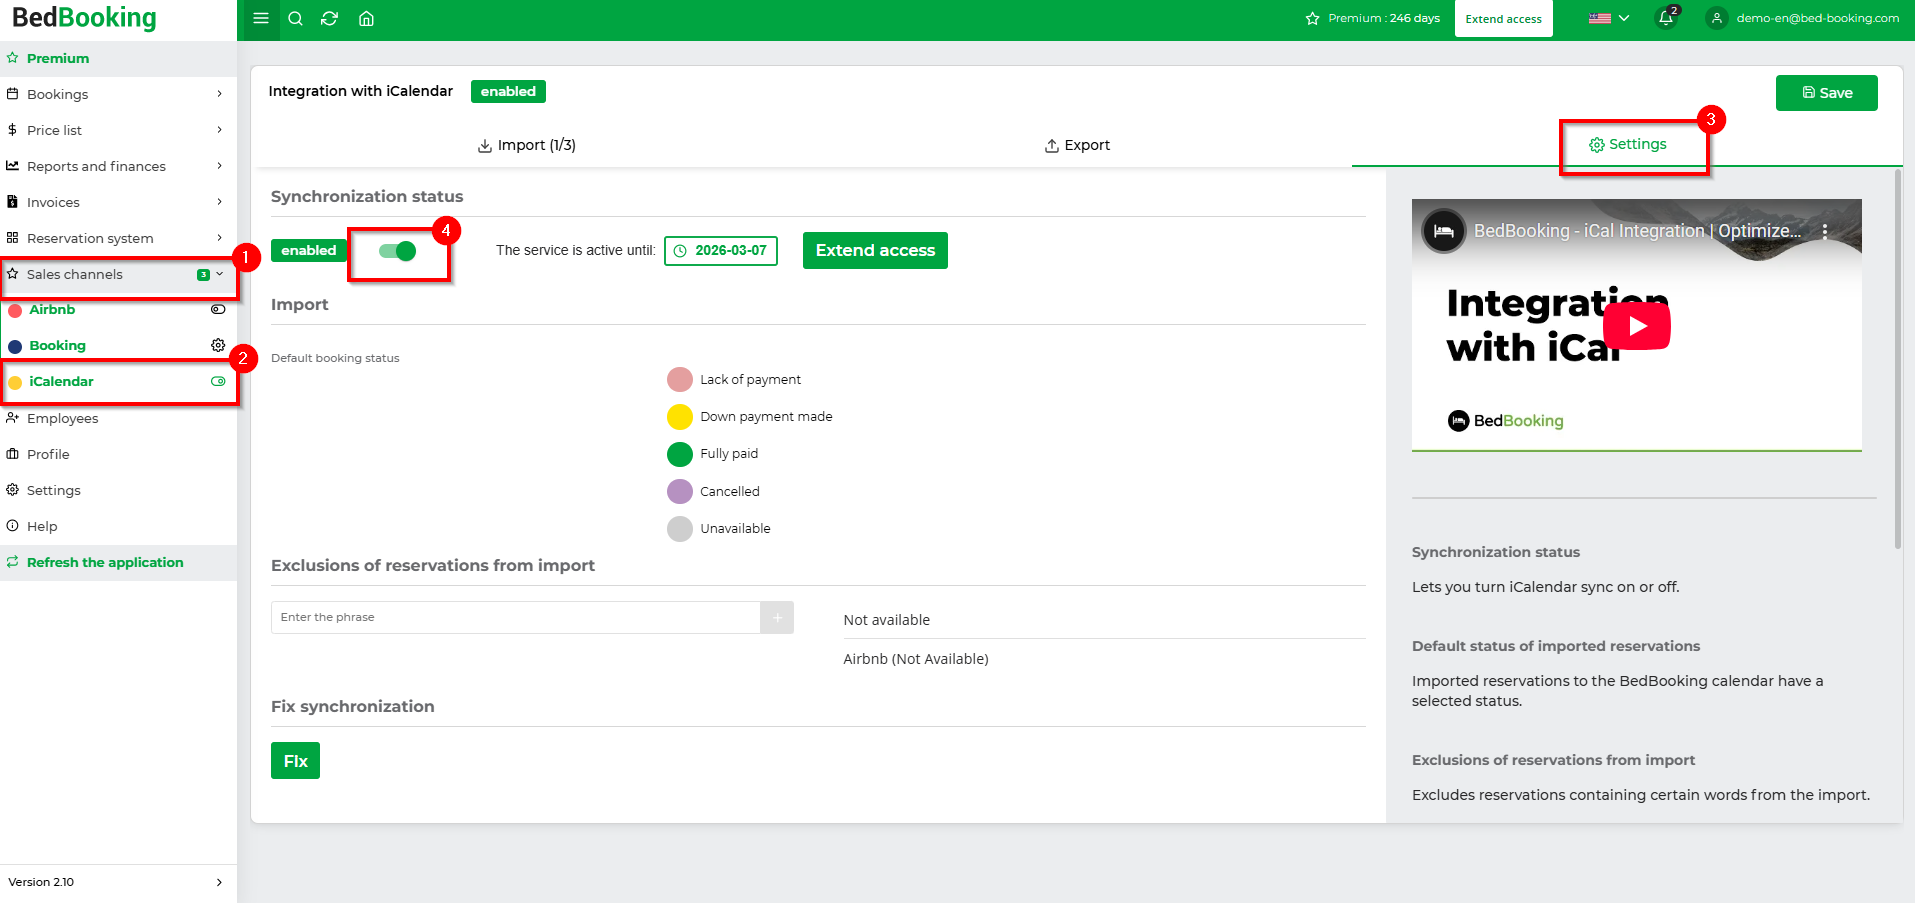Click the Price list dollar icon
1915x903 pixels.
click(x=13, y=130)
